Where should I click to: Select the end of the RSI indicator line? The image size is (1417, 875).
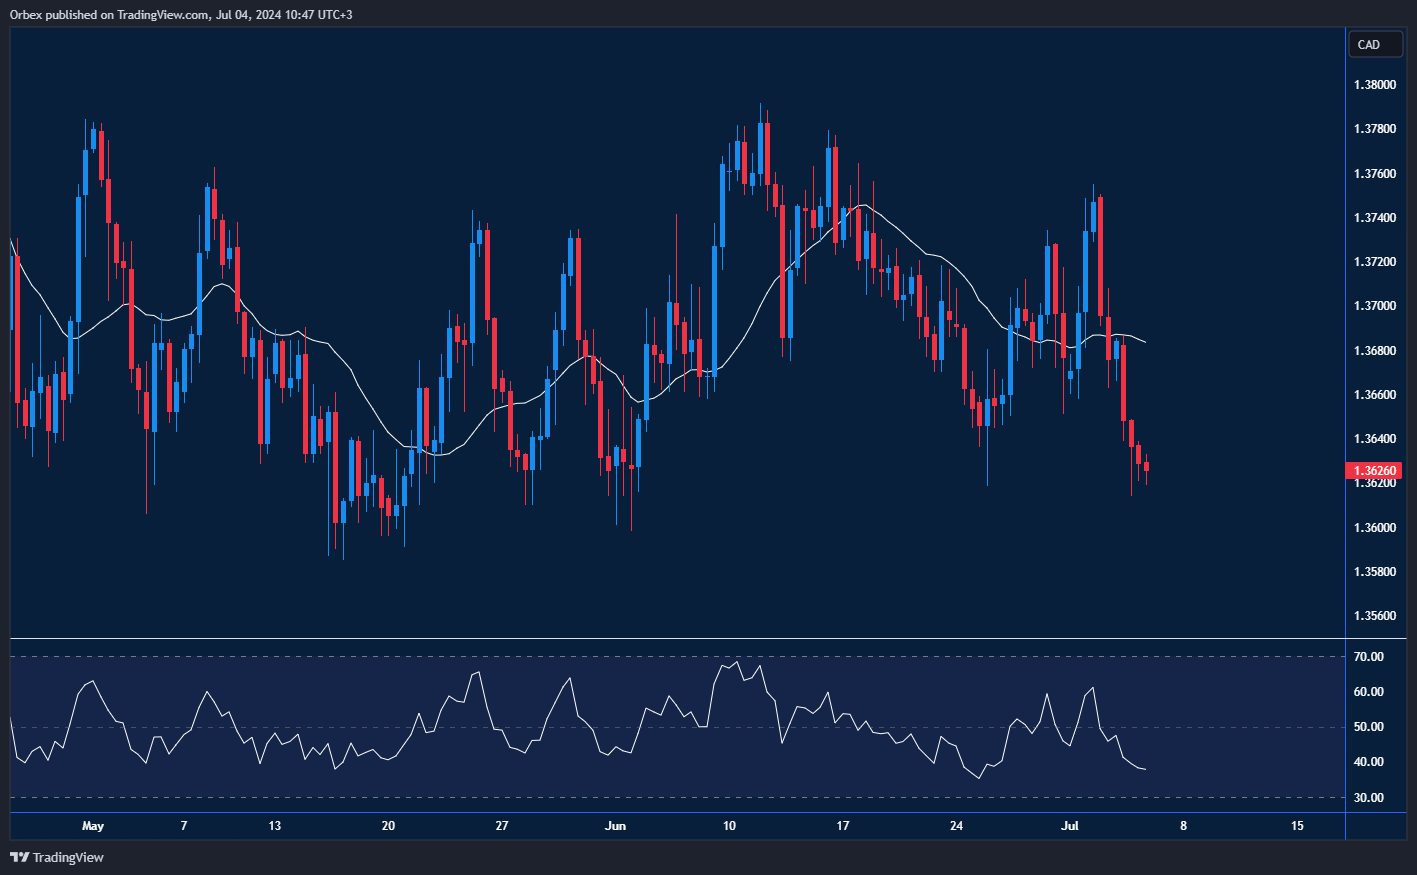pyautogui.click(x=1145, y=769)
